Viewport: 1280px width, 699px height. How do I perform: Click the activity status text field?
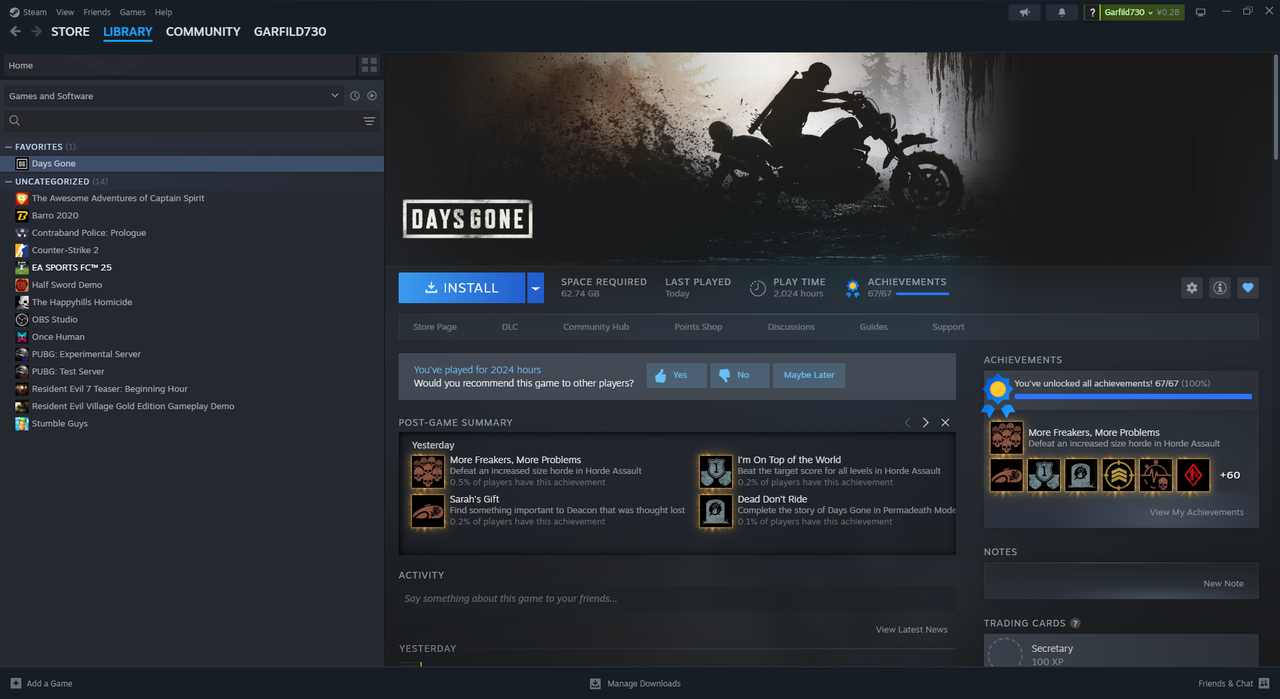(677, 598)
